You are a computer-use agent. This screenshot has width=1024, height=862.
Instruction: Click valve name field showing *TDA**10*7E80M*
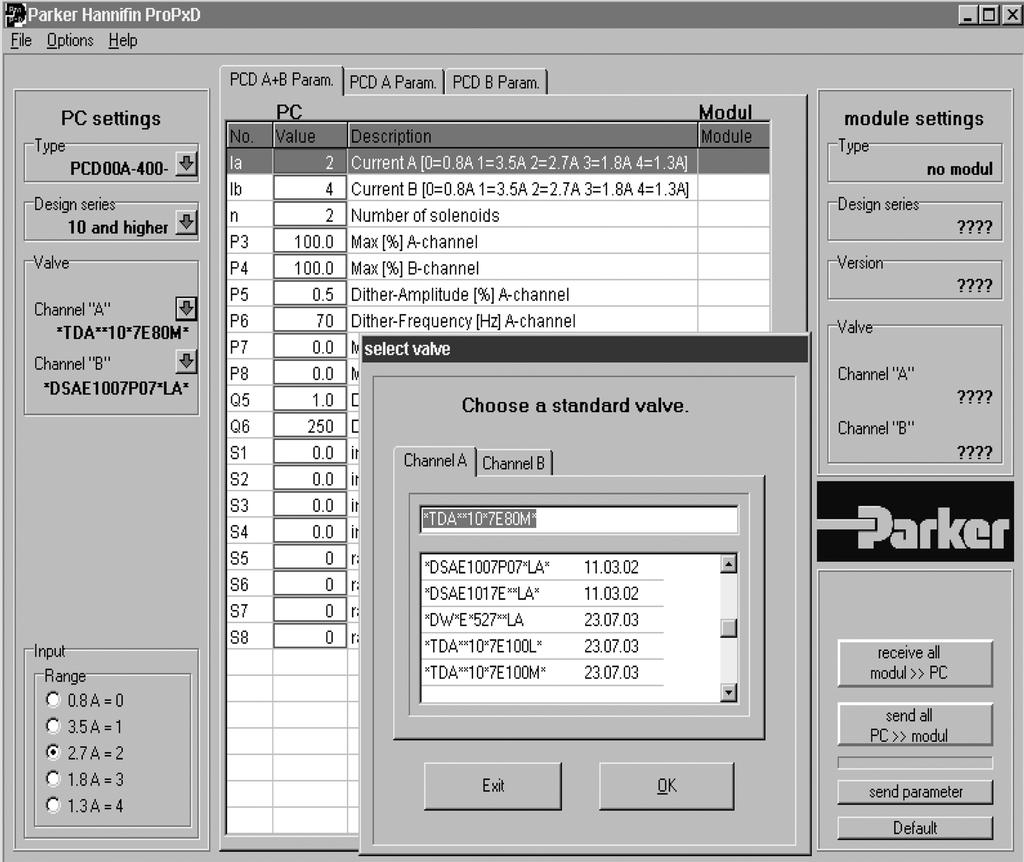coord(579,520)
